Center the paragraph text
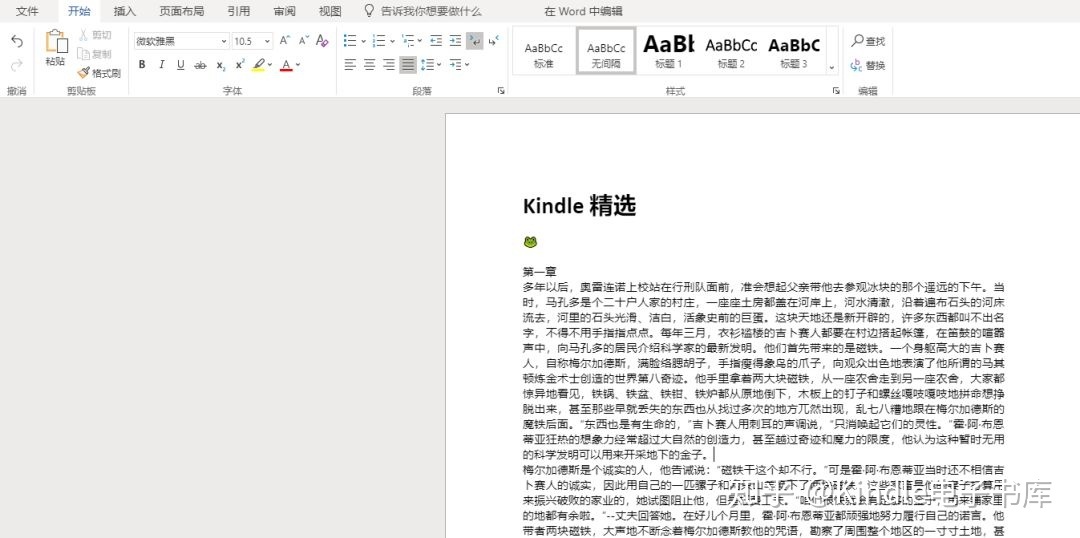This screenshot has height=538, width=1080. point(370,65)
